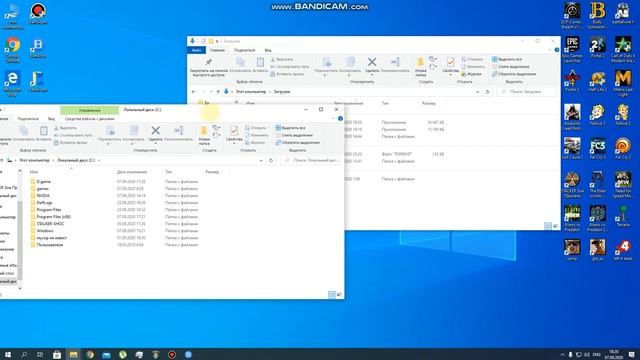Select Epic Games Launcher desktop icon

pos(572,49)
